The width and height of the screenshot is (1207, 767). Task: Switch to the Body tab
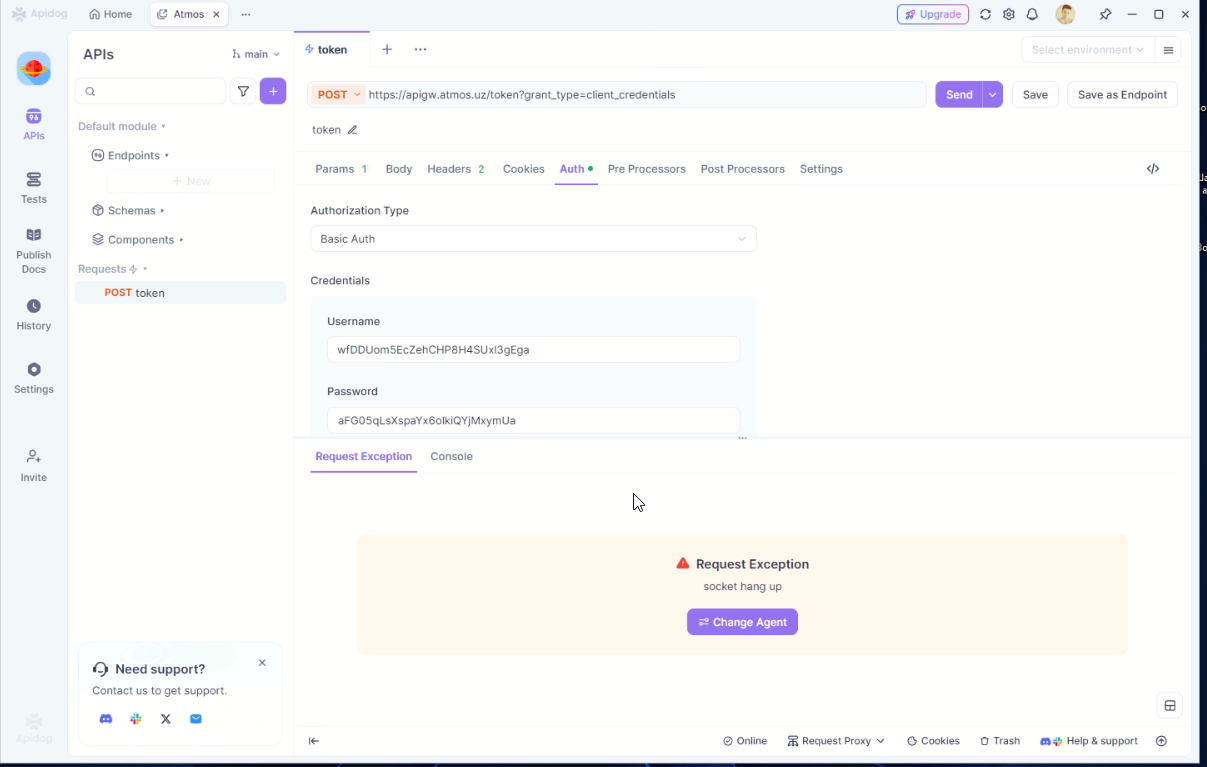click(x=399, y=169)
